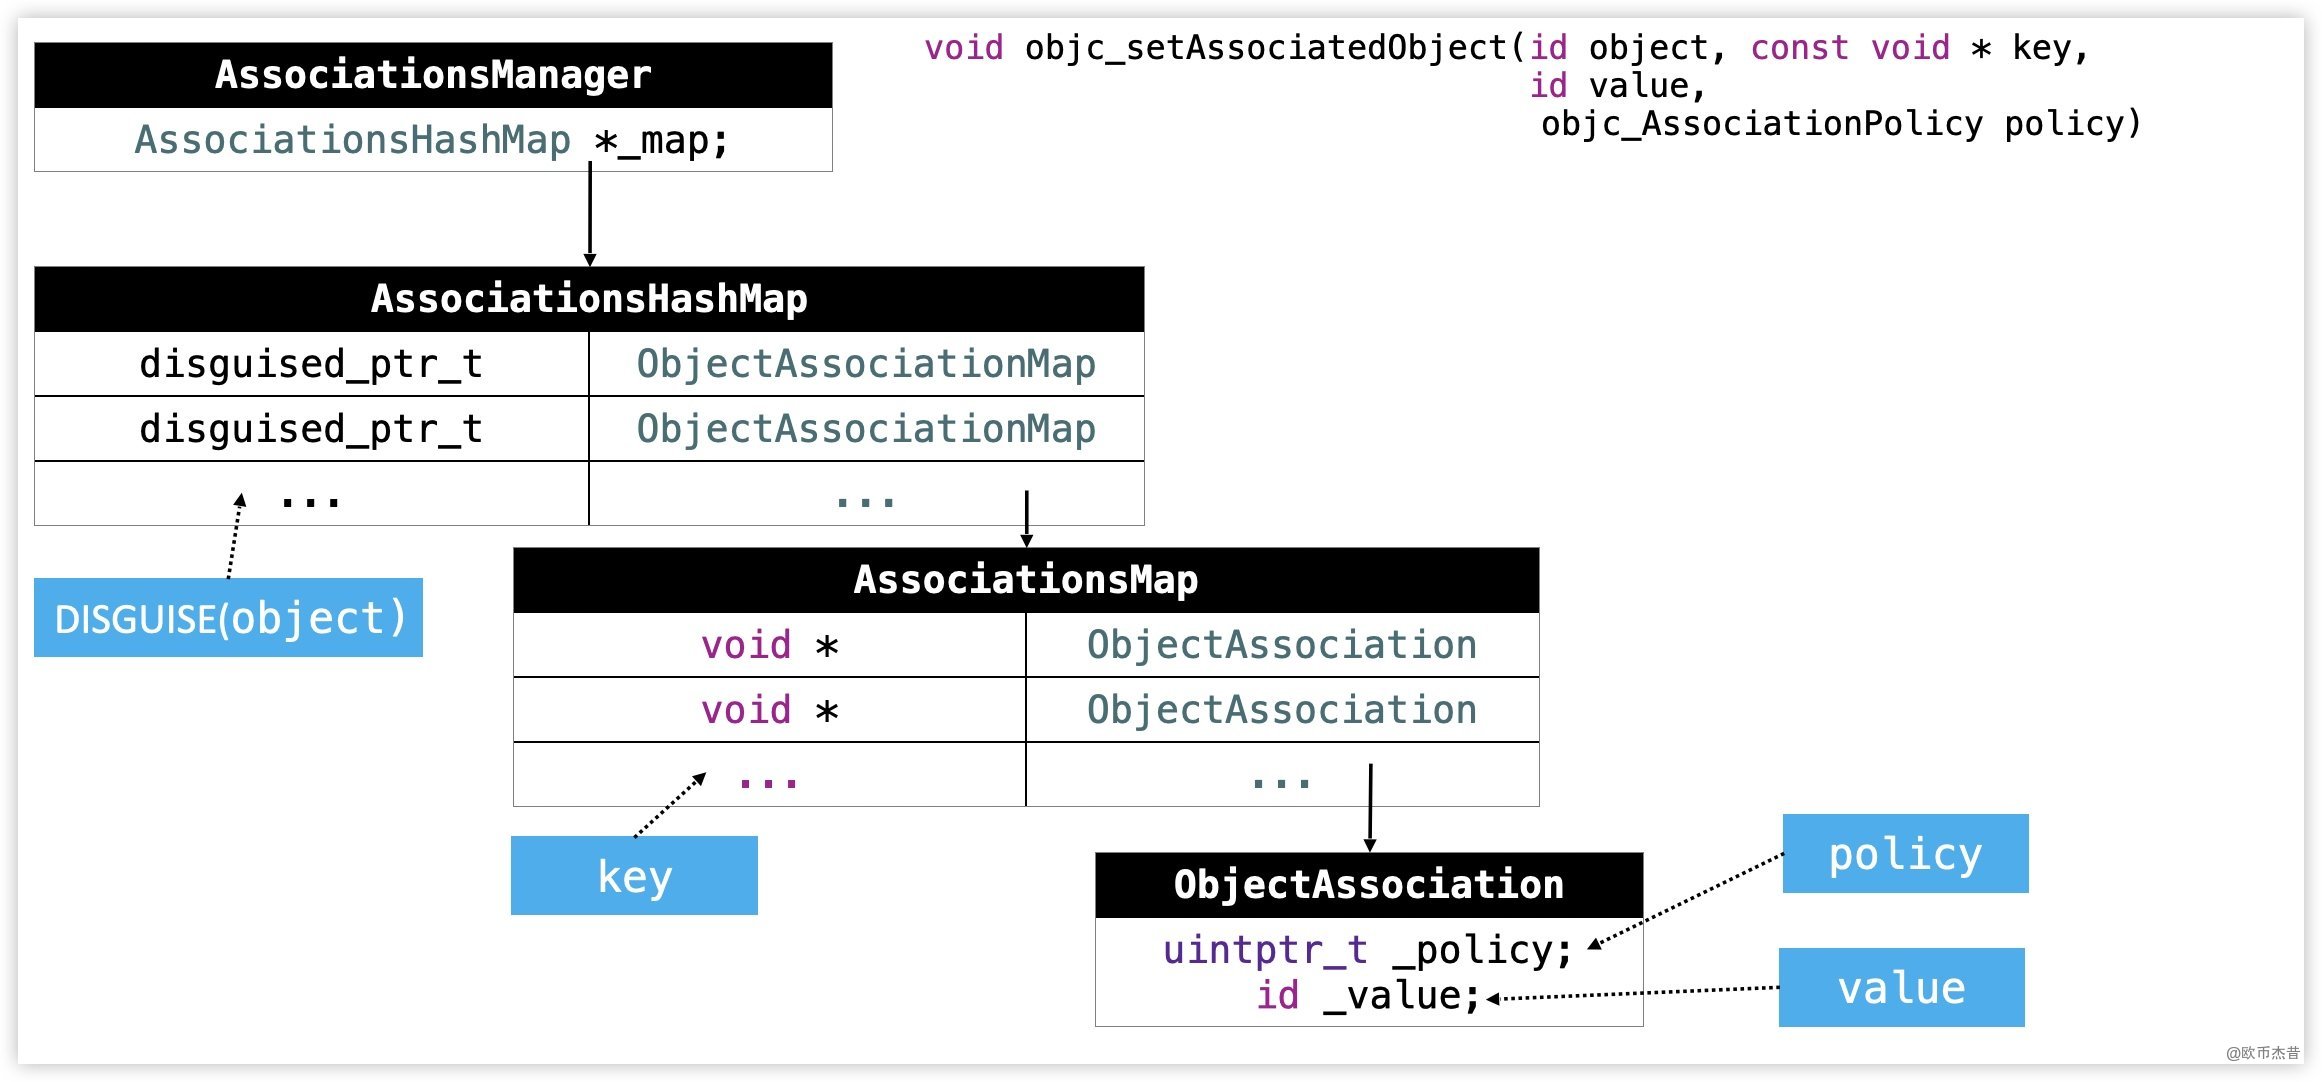Click the objc_setAssociatedObject function name text
Image resolution: width=2322 pixels, height=1082 pixels.
pyautogui.click(x=1265, y=48)
